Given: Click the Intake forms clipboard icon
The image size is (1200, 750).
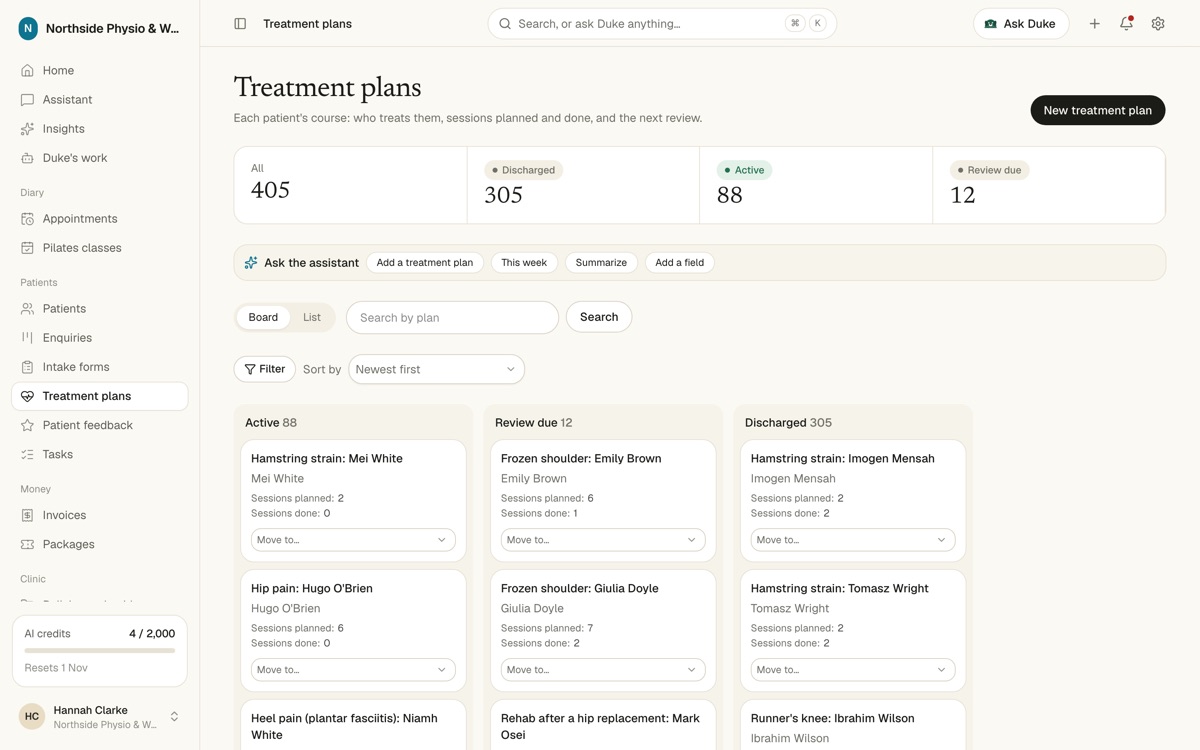Looking at the screenshot, I should coord(27,367).
